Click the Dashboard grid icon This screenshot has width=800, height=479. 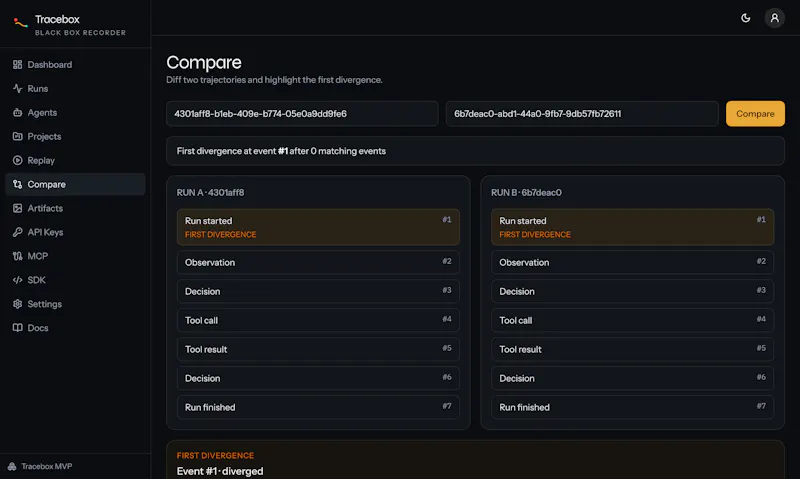(x=17, y=65)
